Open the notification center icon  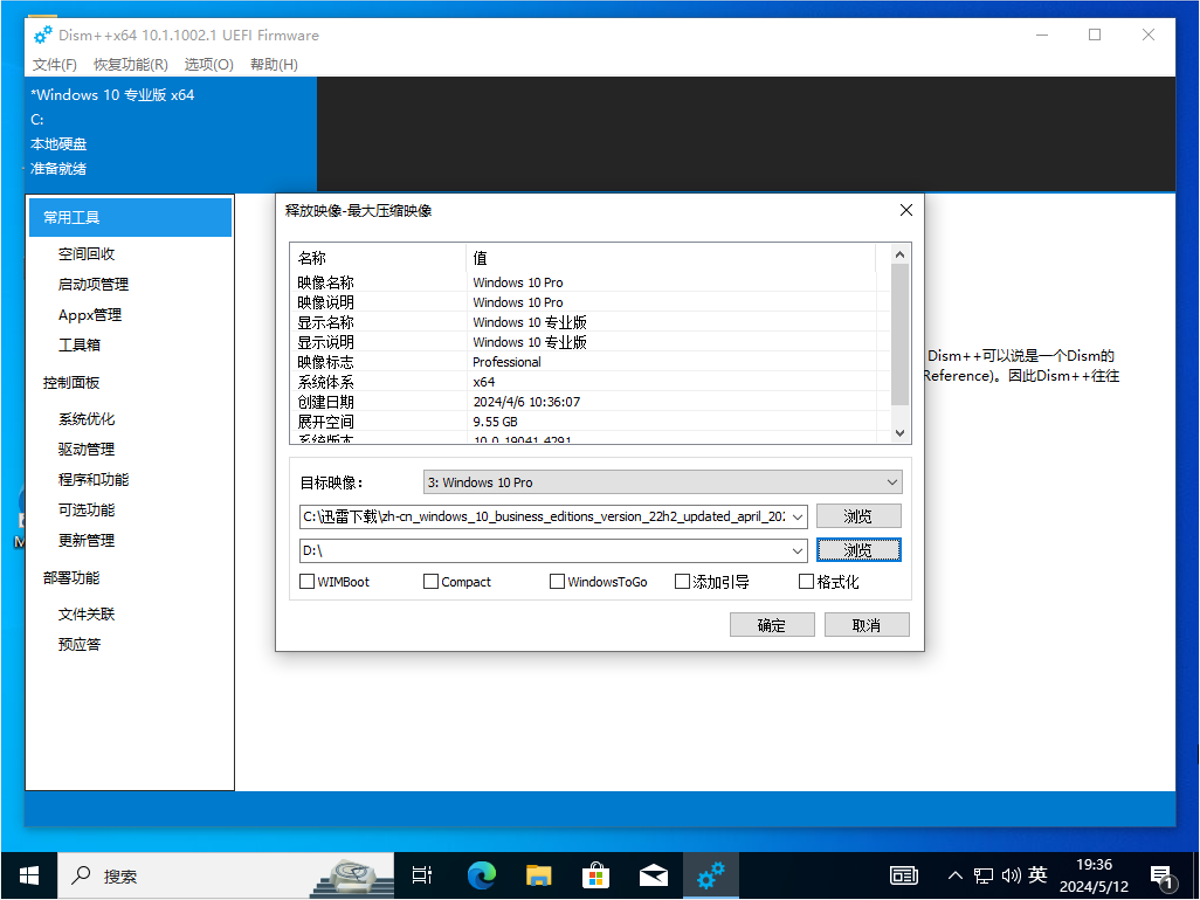[1162, 876]
